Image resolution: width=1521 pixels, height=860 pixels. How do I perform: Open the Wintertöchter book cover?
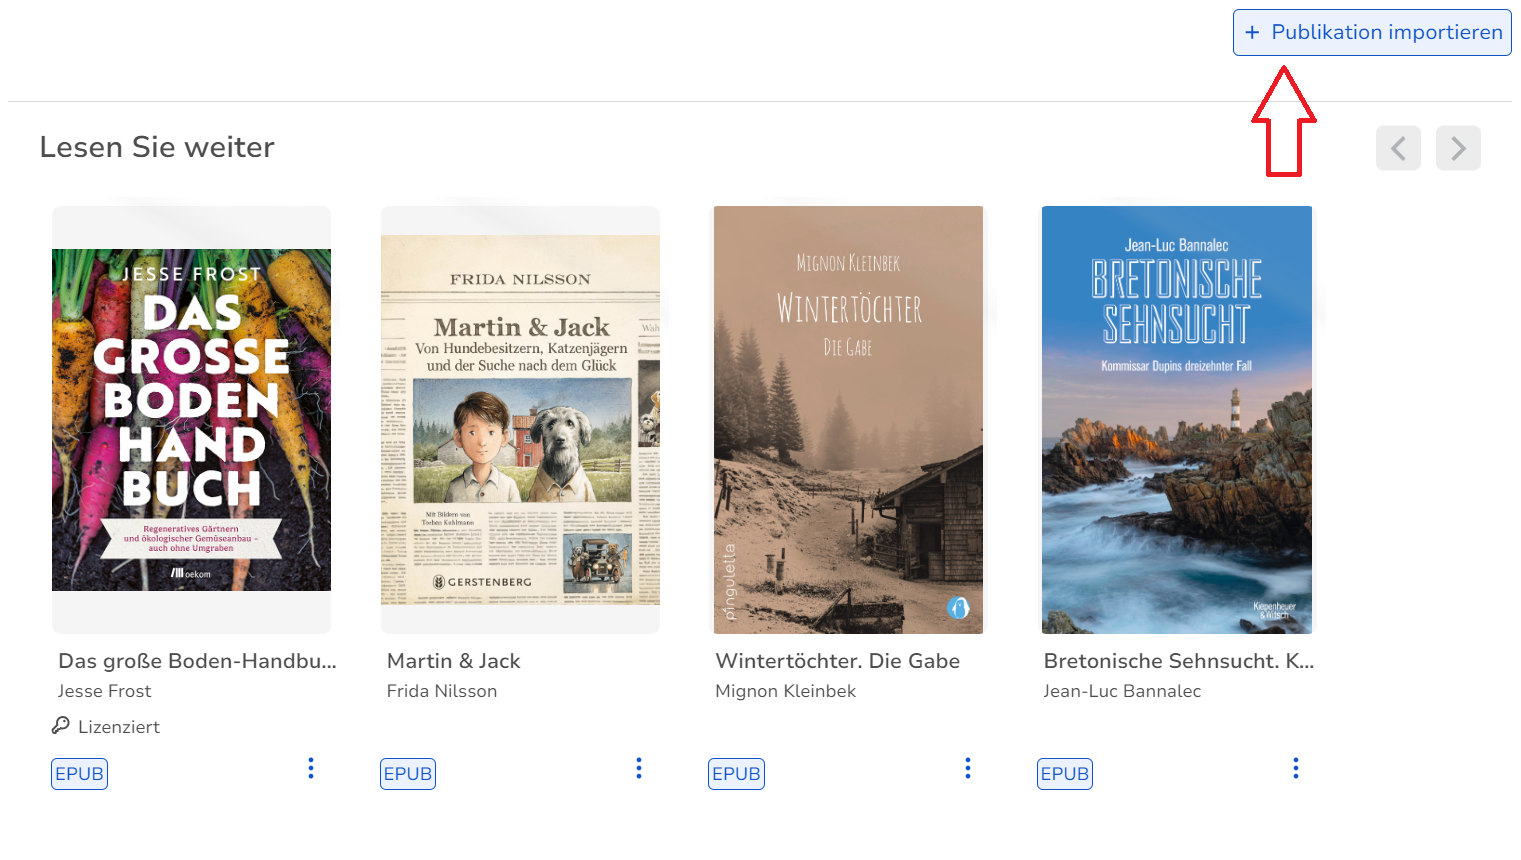[848, 420]
